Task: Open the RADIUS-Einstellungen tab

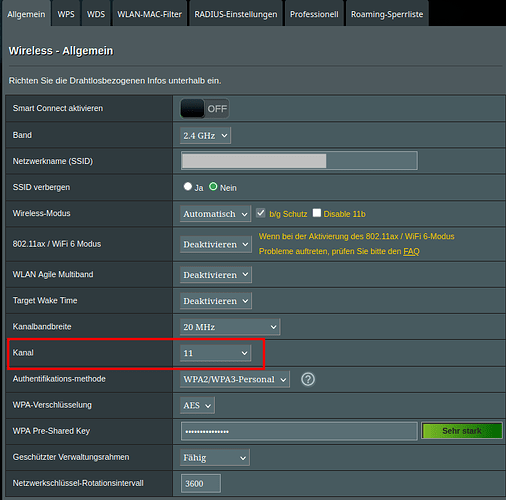Action: (236, 14)
